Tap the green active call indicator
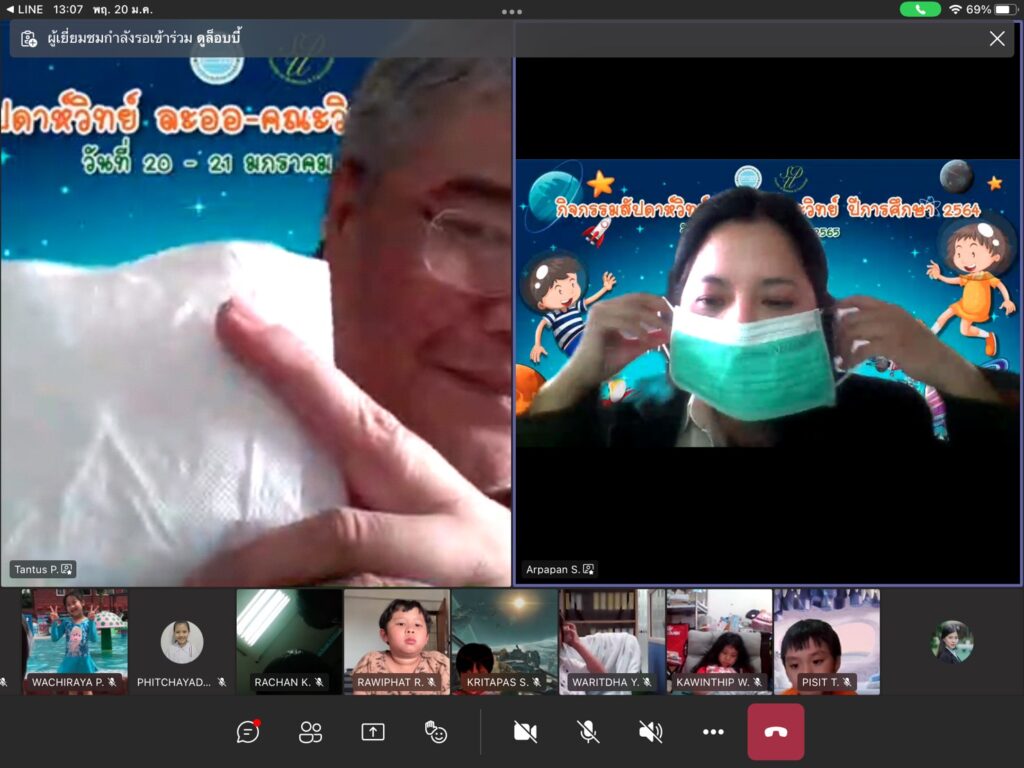 coord(919,9)
